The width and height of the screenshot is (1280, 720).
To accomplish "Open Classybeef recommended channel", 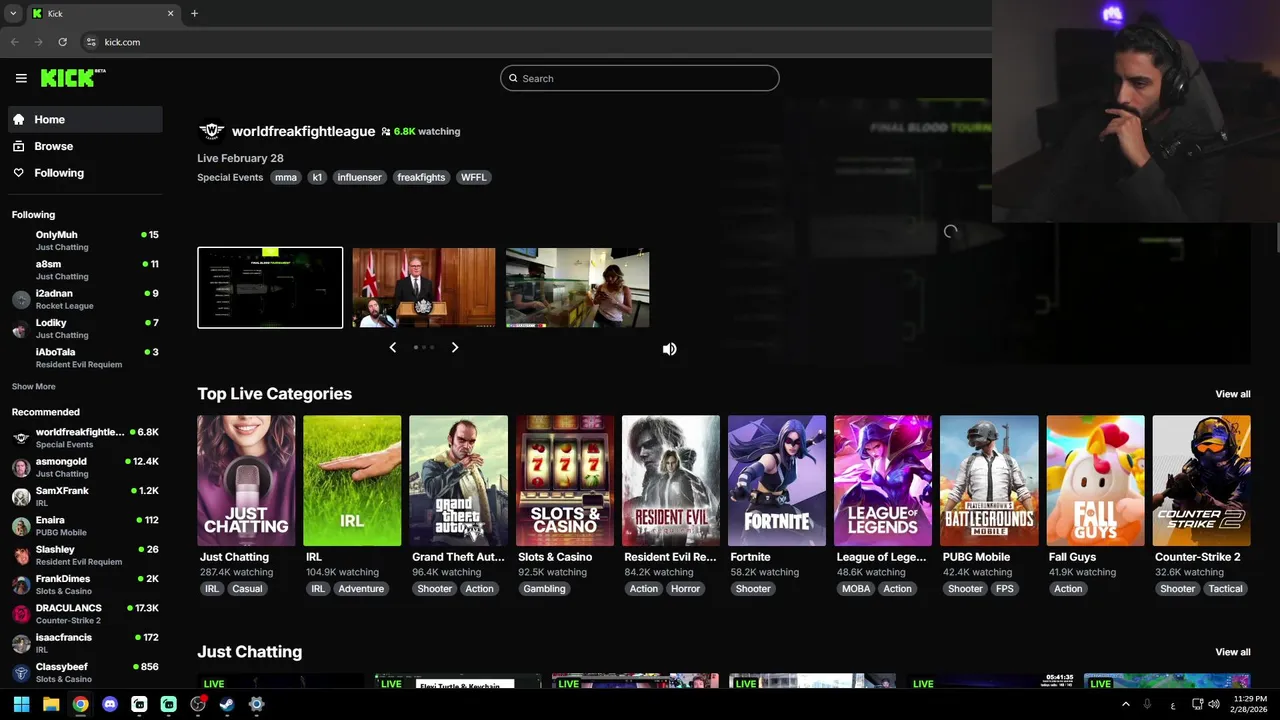I will (x=85, y=672).
